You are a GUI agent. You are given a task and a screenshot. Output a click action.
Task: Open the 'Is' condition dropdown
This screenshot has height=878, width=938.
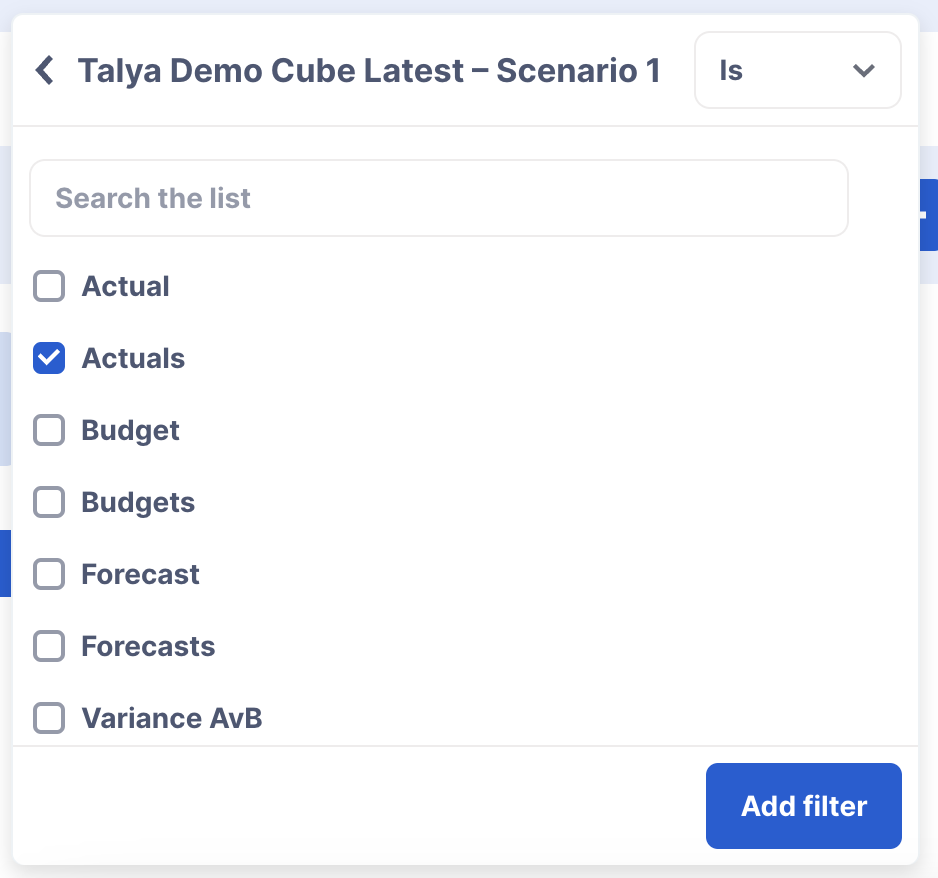[797, 70]
